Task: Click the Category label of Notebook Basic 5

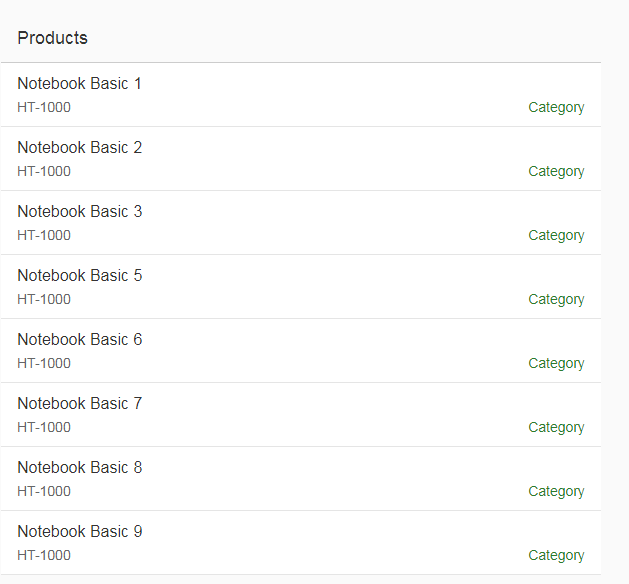Action: pyautogui.click(x=556, y=300)
